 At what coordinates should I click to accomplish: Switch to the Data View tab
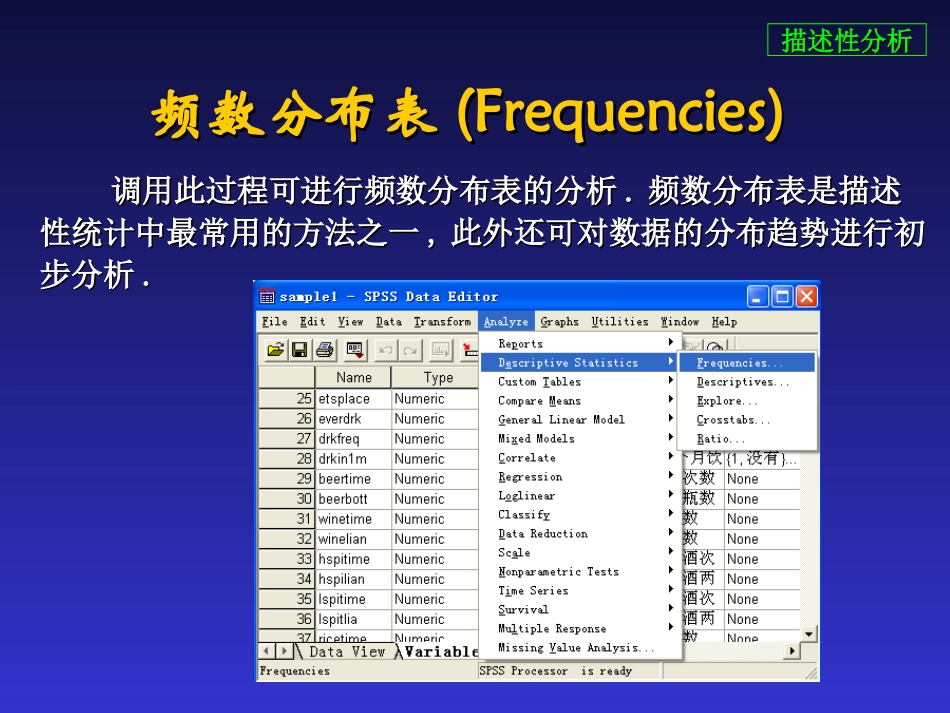click(347, 652)
